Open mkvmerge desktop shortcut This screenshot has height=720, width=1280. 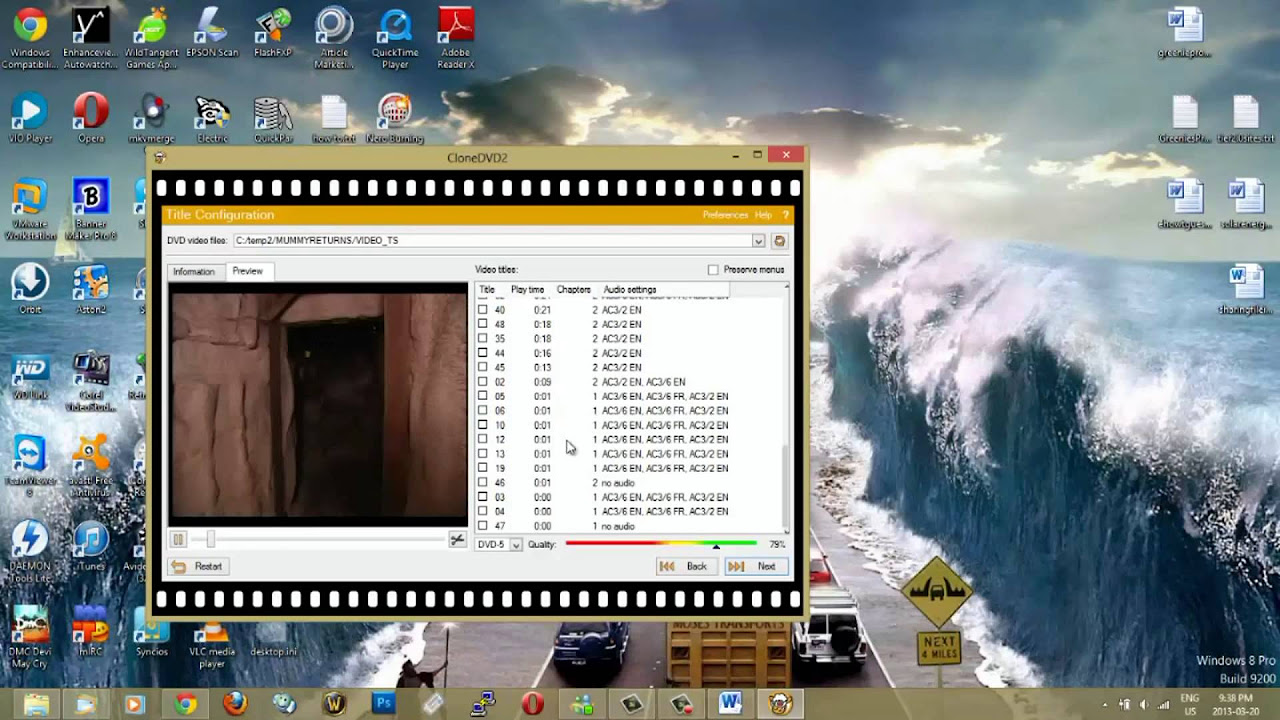[x=151, y=118]
